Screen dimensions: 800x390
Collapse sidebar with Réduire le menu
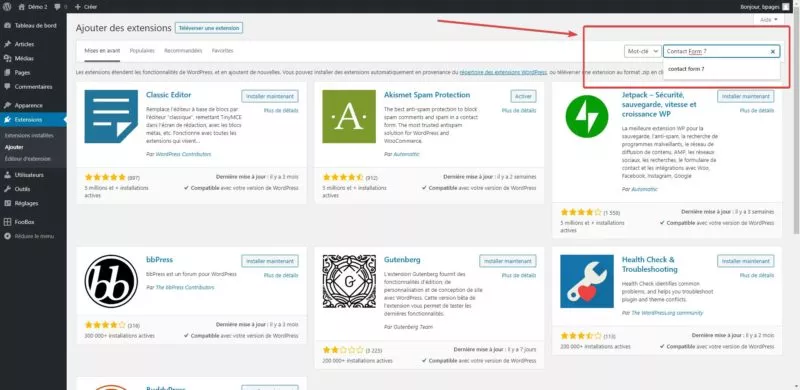pos(30,236)
